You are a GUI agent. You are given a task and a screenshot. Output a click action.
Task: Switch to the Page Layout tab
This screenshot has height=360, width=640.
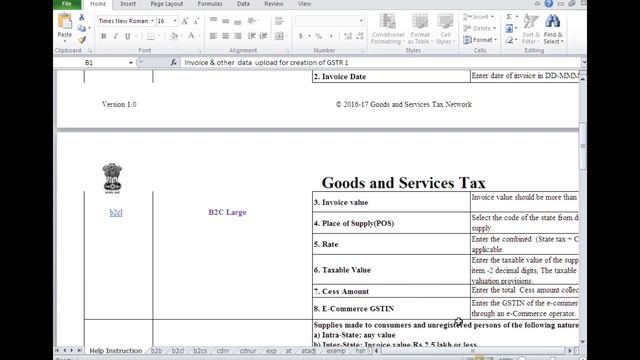click(x=167, y=4)
